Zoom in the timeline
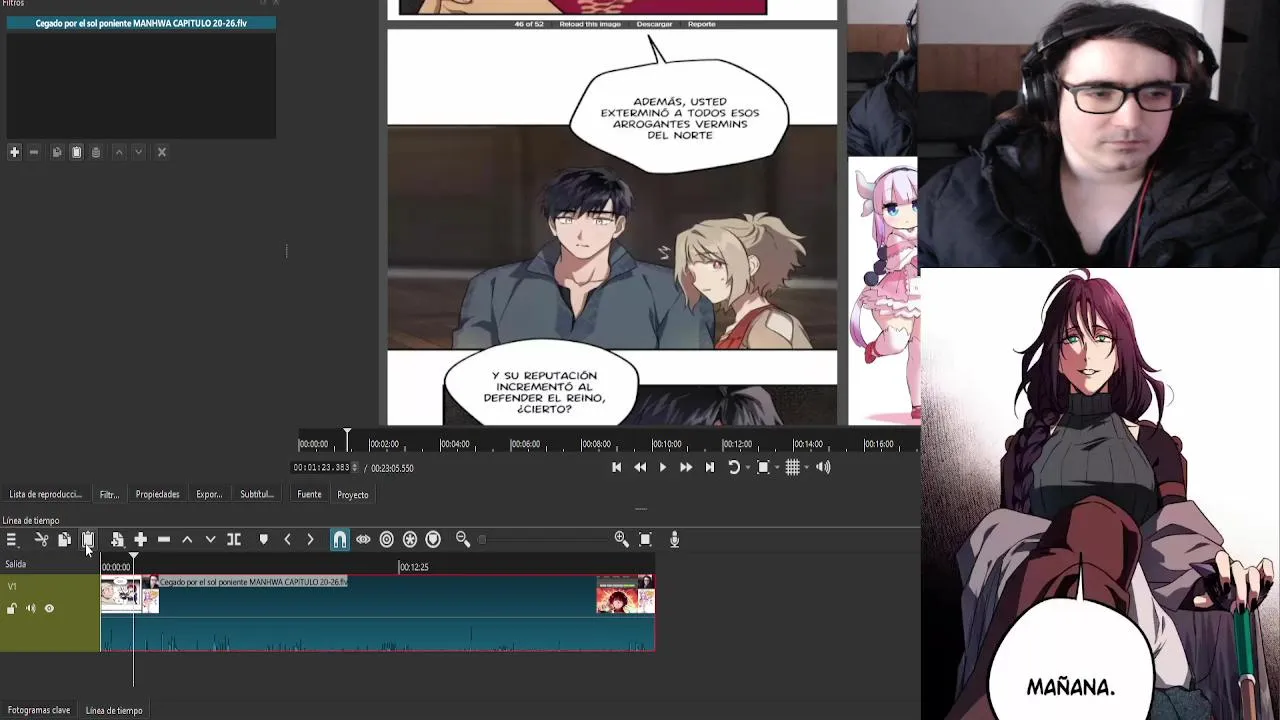The image size is (1280, 720). [622, 539]
